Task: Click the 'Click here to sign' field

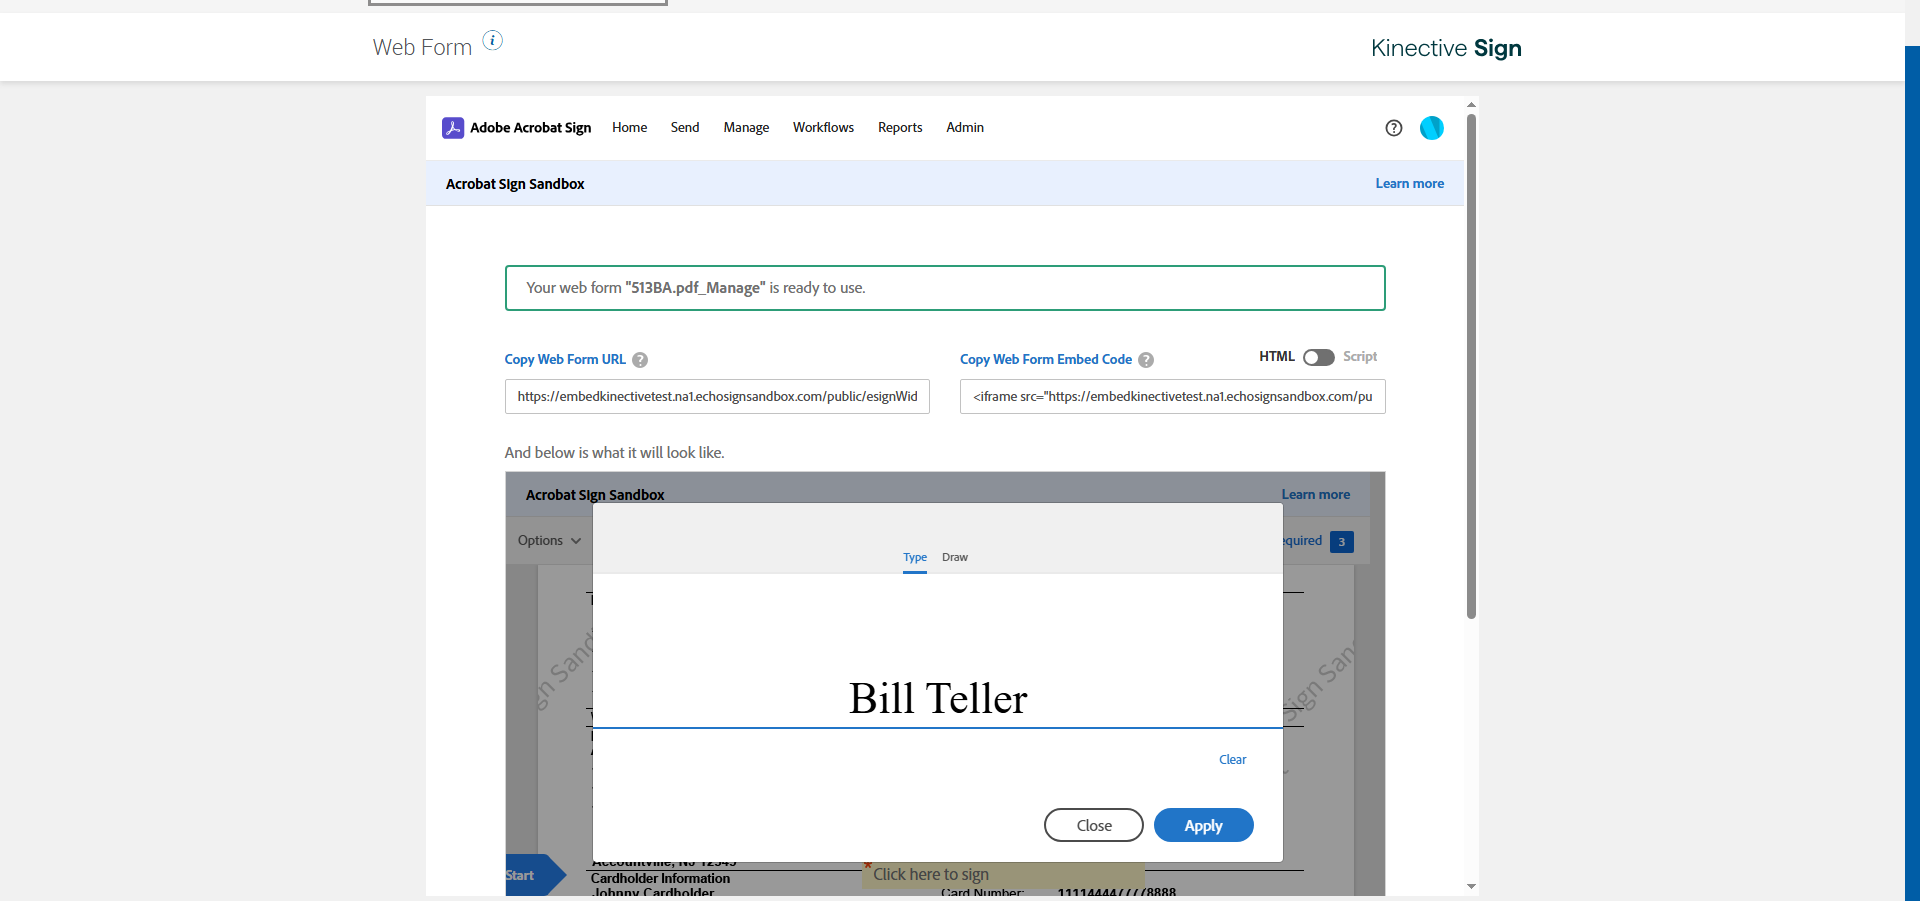Action: point(1005,874)
